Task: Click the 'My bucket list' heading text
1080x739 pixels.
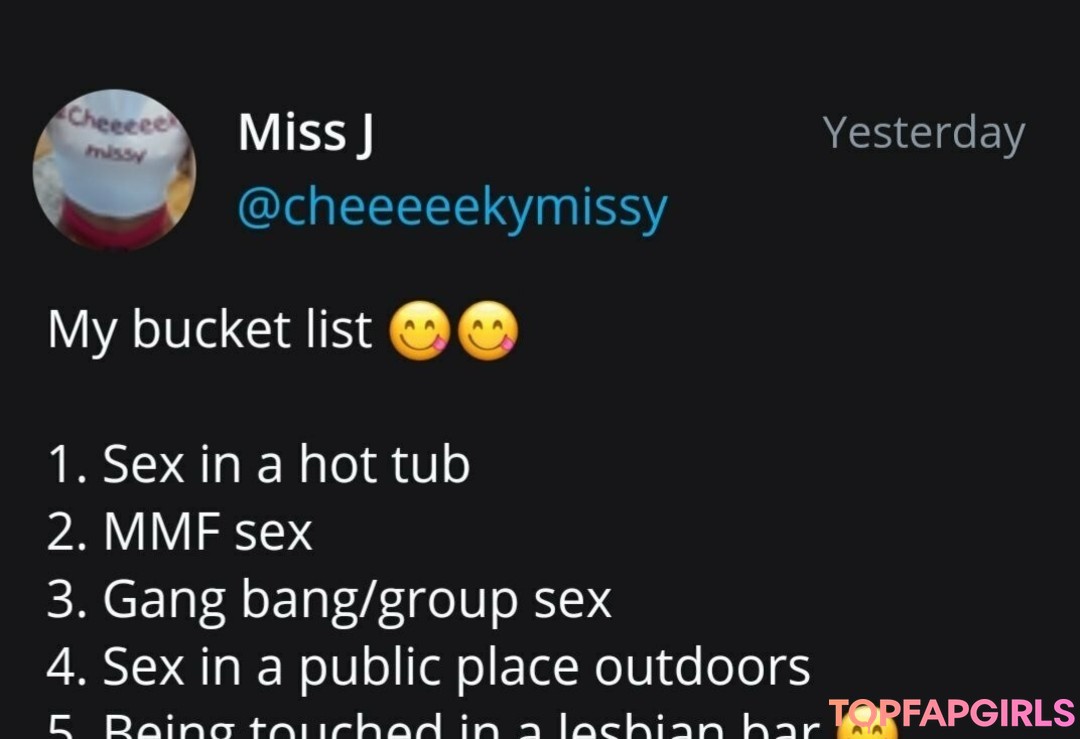Action: (x=209, y=331)
